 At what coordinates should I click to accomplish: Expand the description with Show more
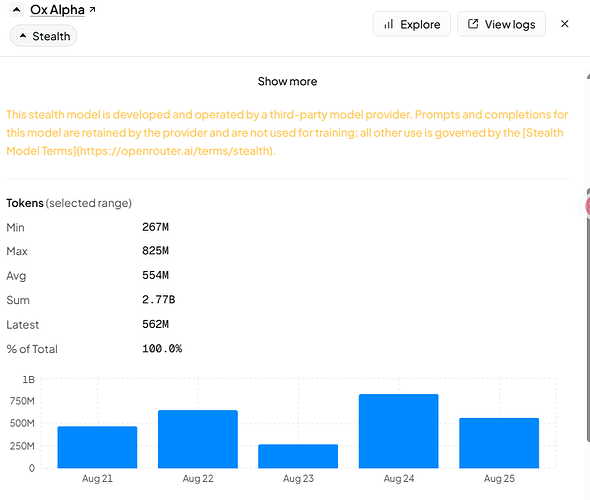287,81
